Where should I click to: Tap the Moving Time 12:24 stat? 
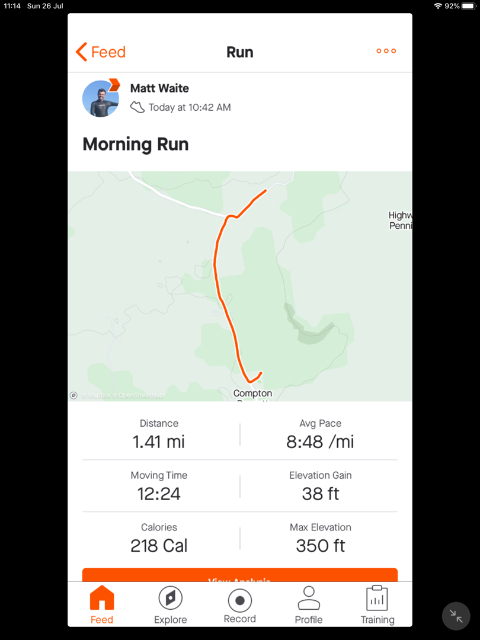coord(159,486)
